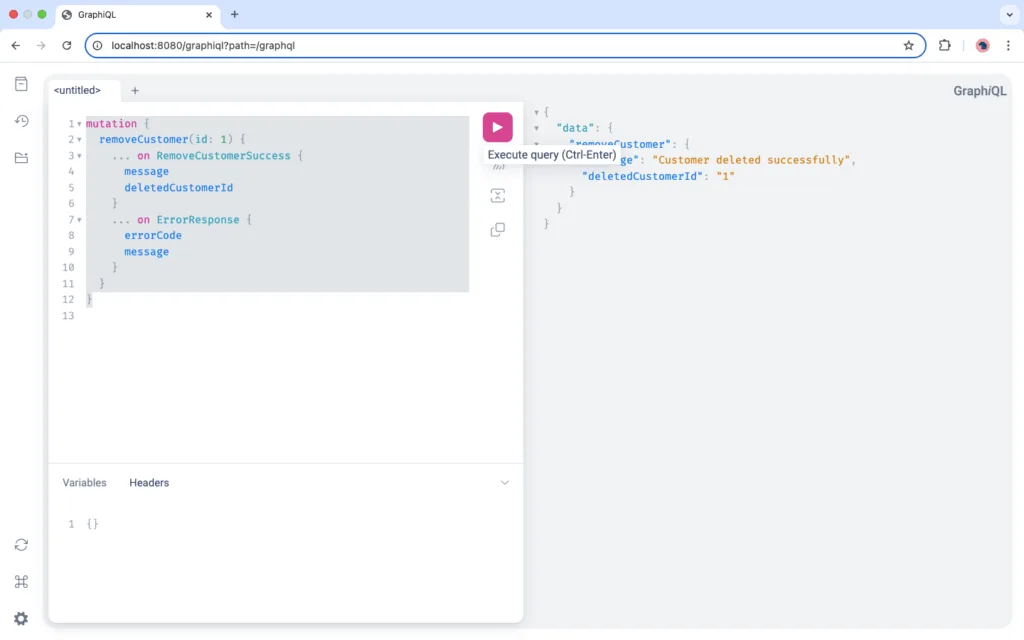Click the "deletedCustomerId" key in the response

643,176
